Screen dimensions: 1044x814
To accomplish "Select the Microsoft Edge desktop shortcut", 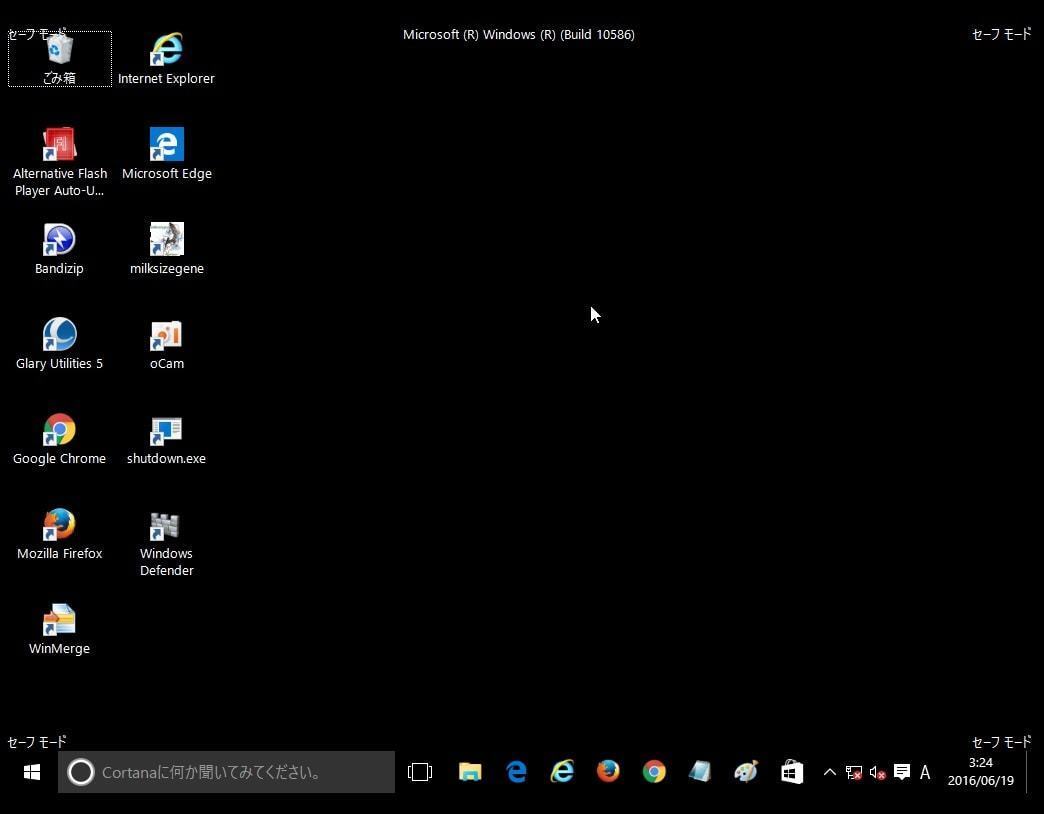I will (x=166, y=154).
